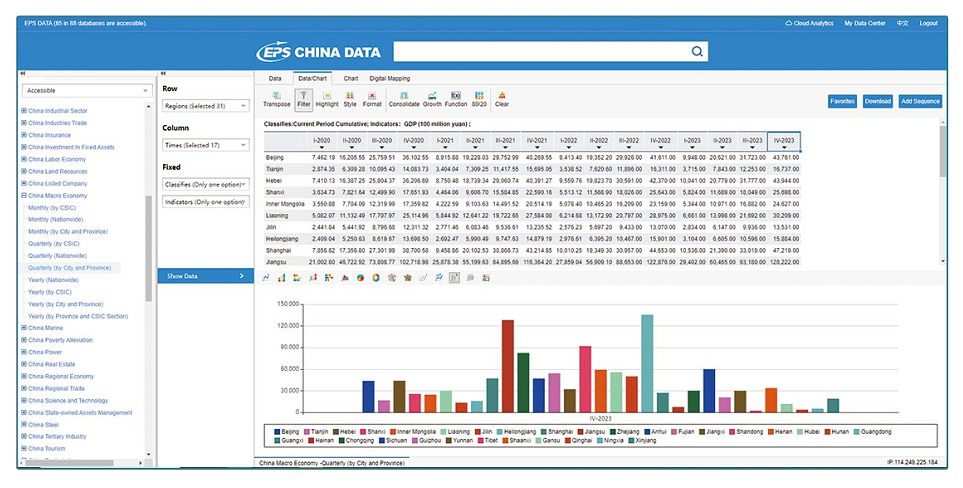Click the Logout link
The height and width of the screenshot is (488, 963).
pos(928,23)
